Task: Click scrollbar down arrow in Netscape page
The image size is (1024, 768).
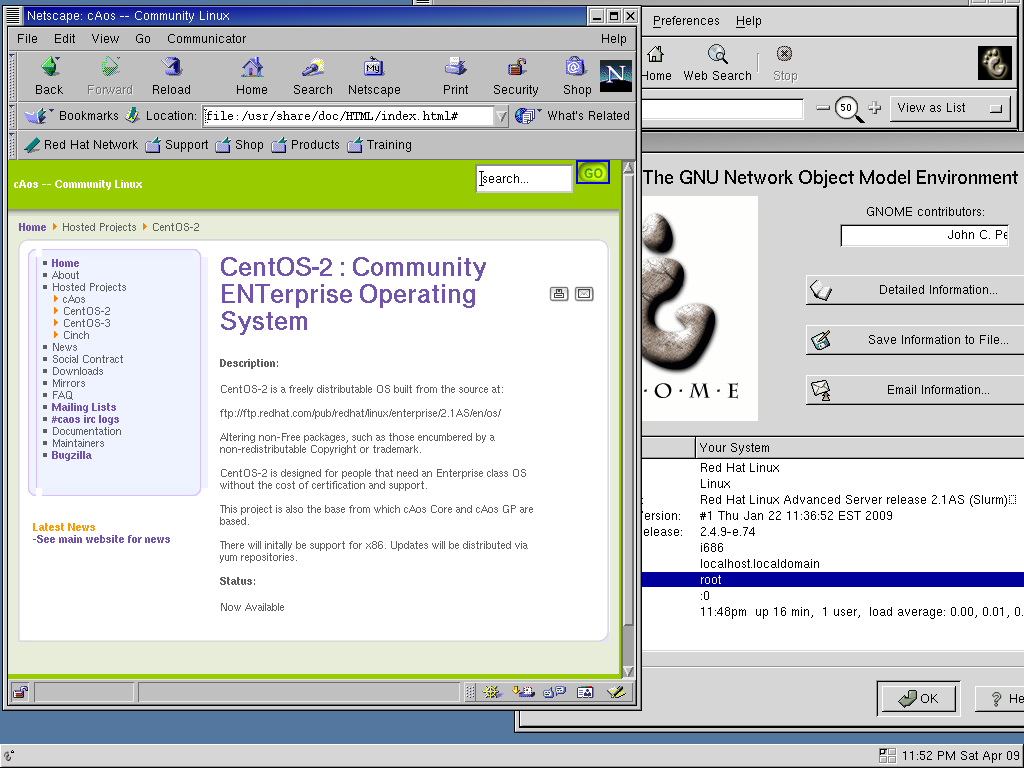Action: (628, 671)
